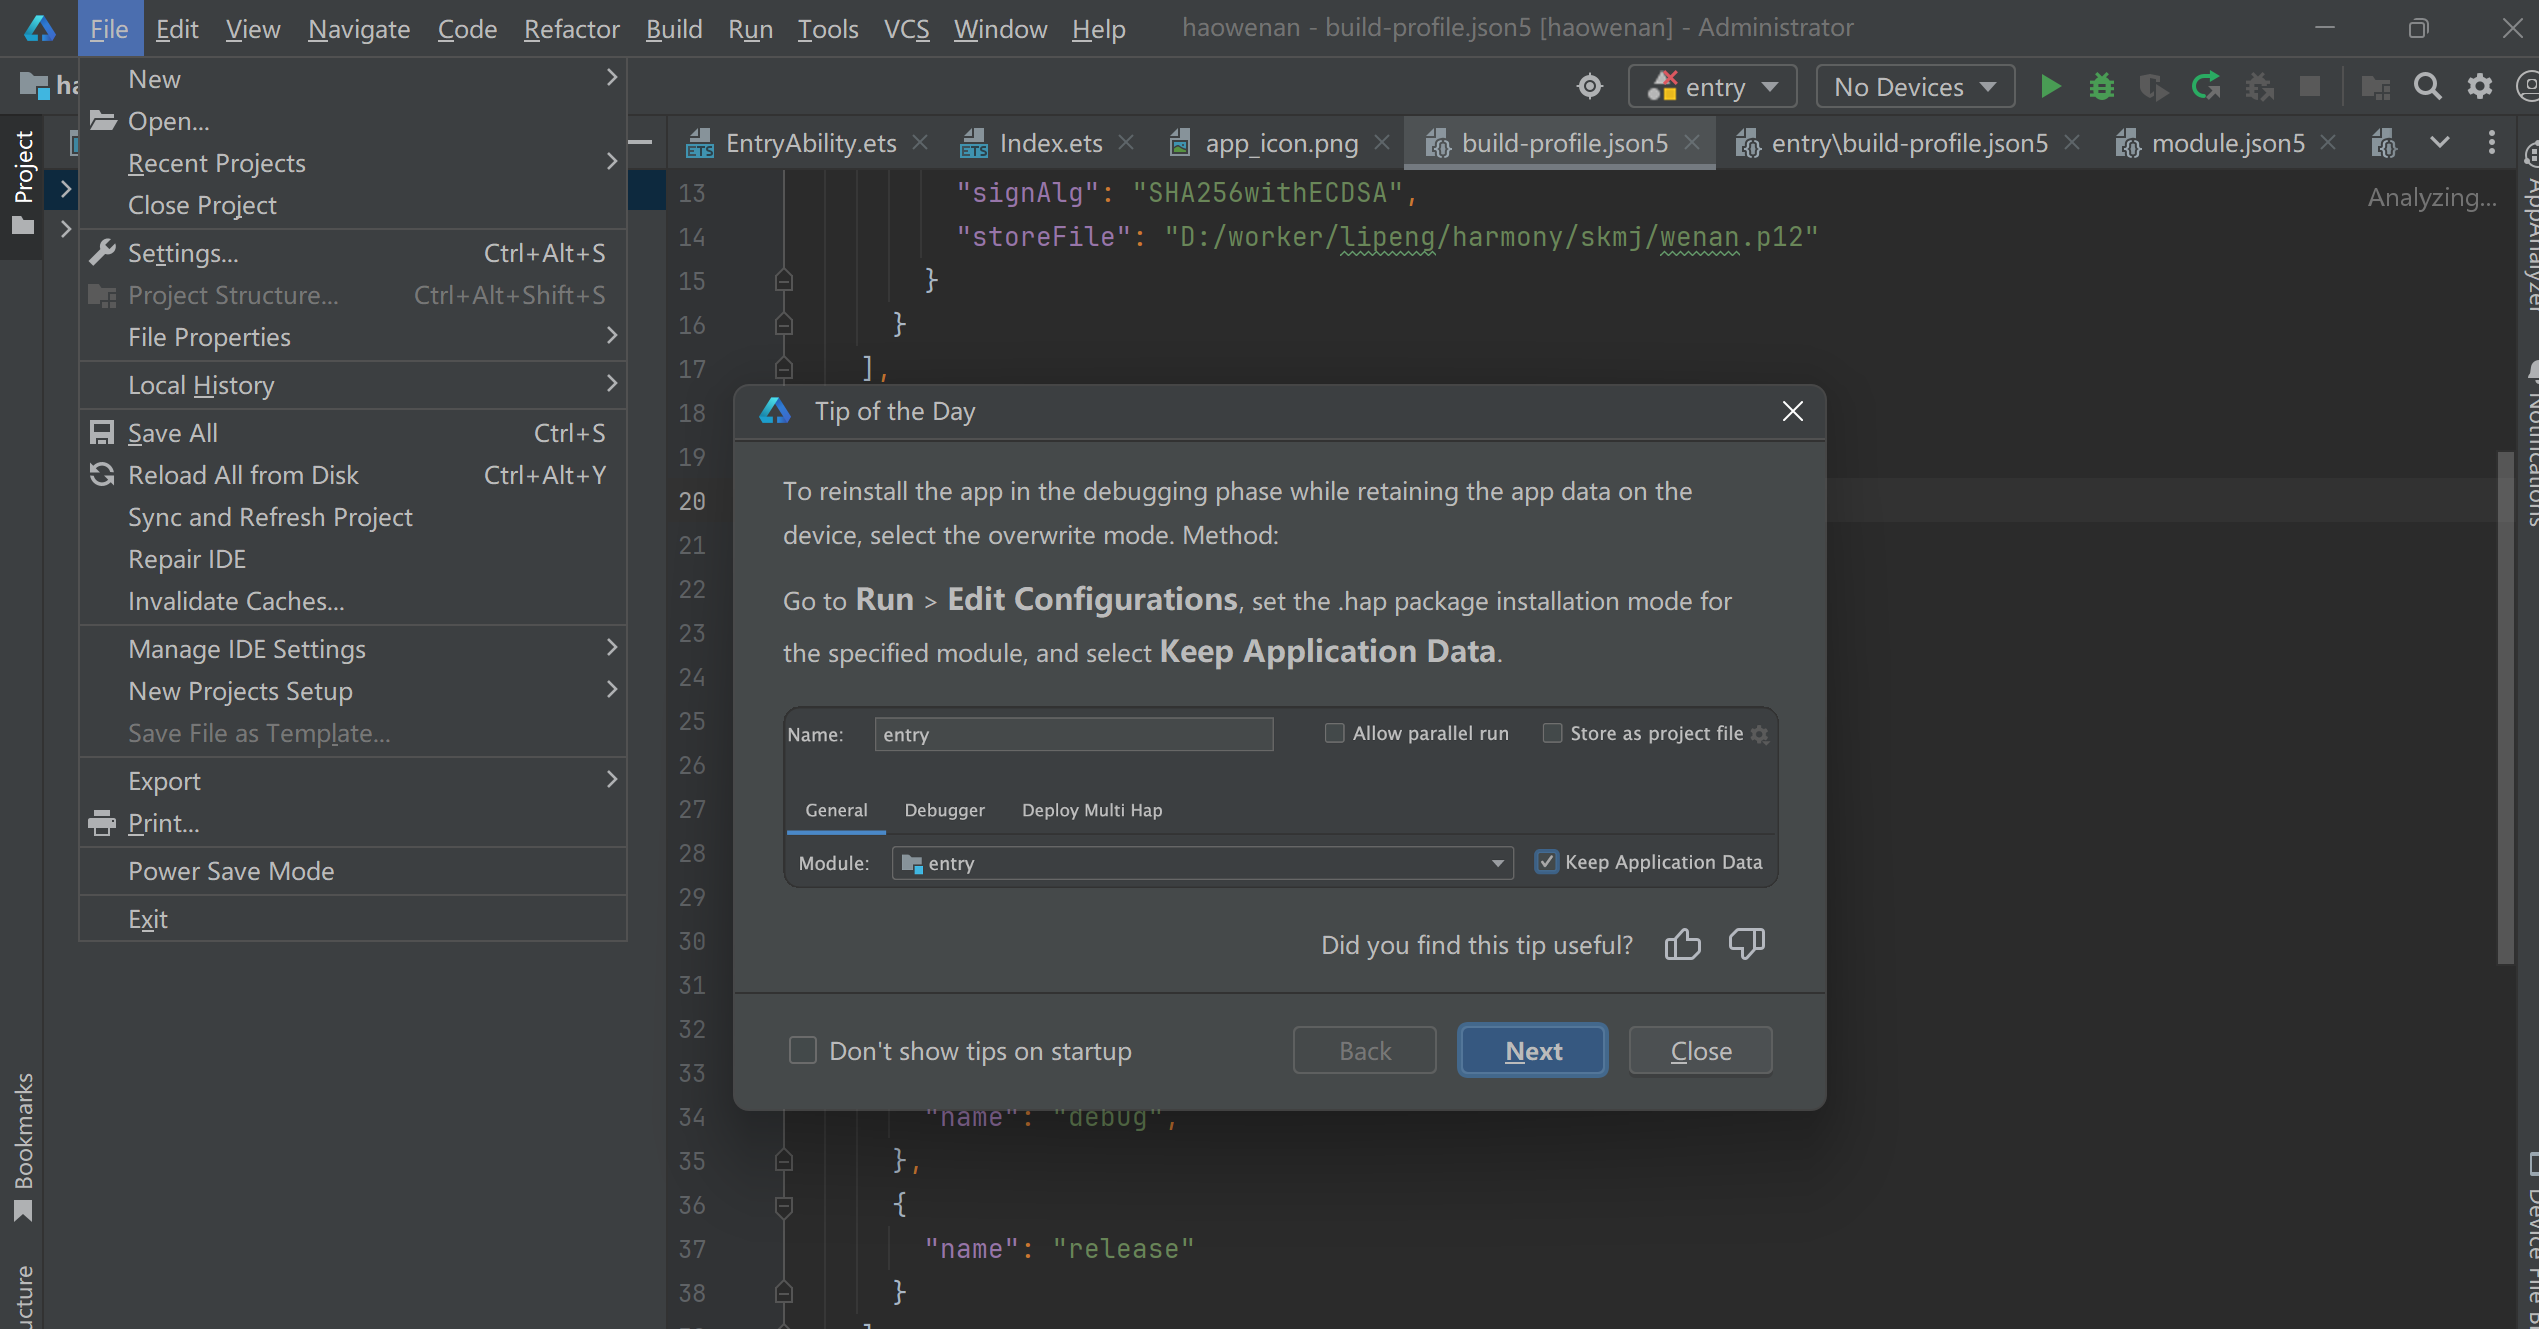This screenshot has height=1329, width=2539.
Task: Uncheck Keep Application Data checkbox
Action: point(1546,861)
